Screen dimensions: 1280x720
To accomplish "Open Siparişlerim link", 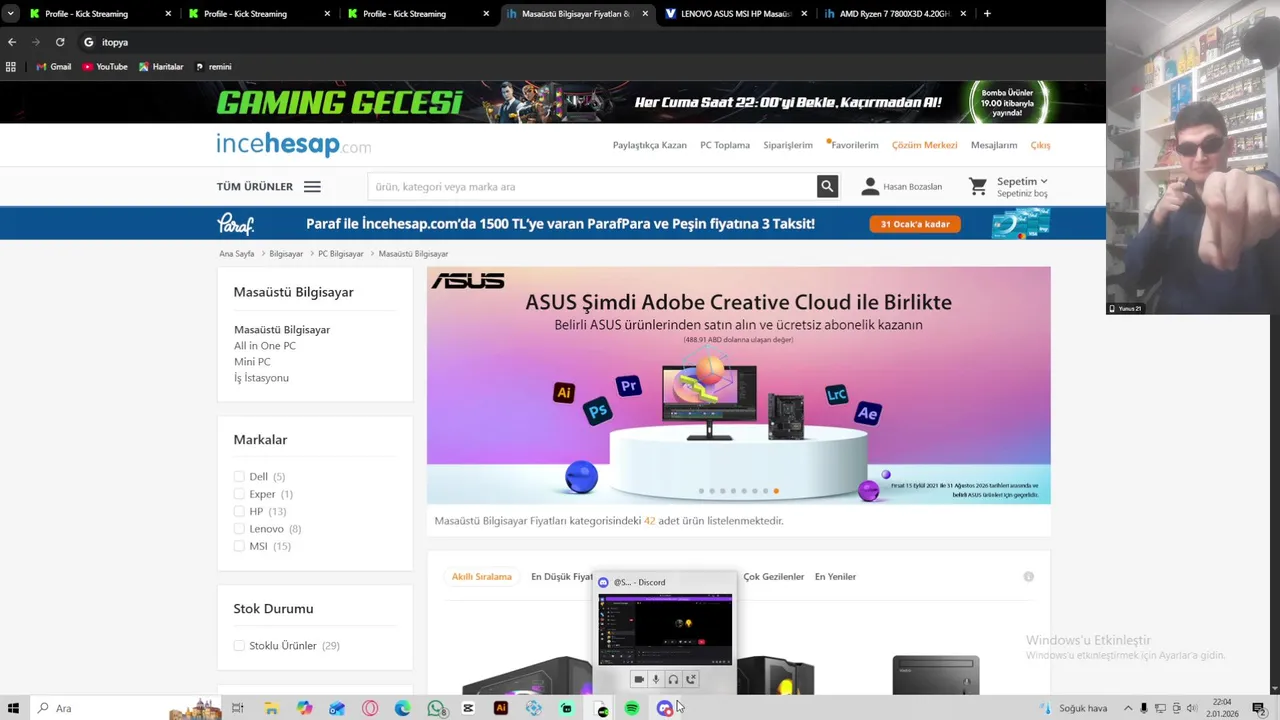I will point(788,145).
